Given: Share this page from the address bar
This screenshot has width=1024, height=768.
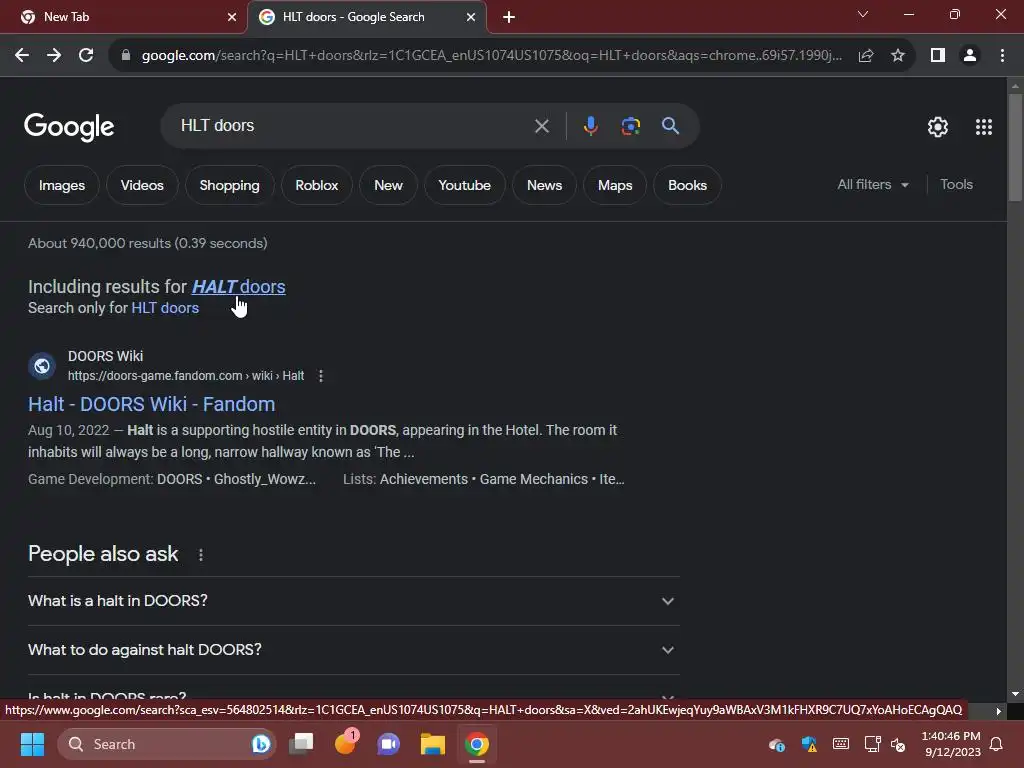Looking at the screenshot, I should pos(866,56).
